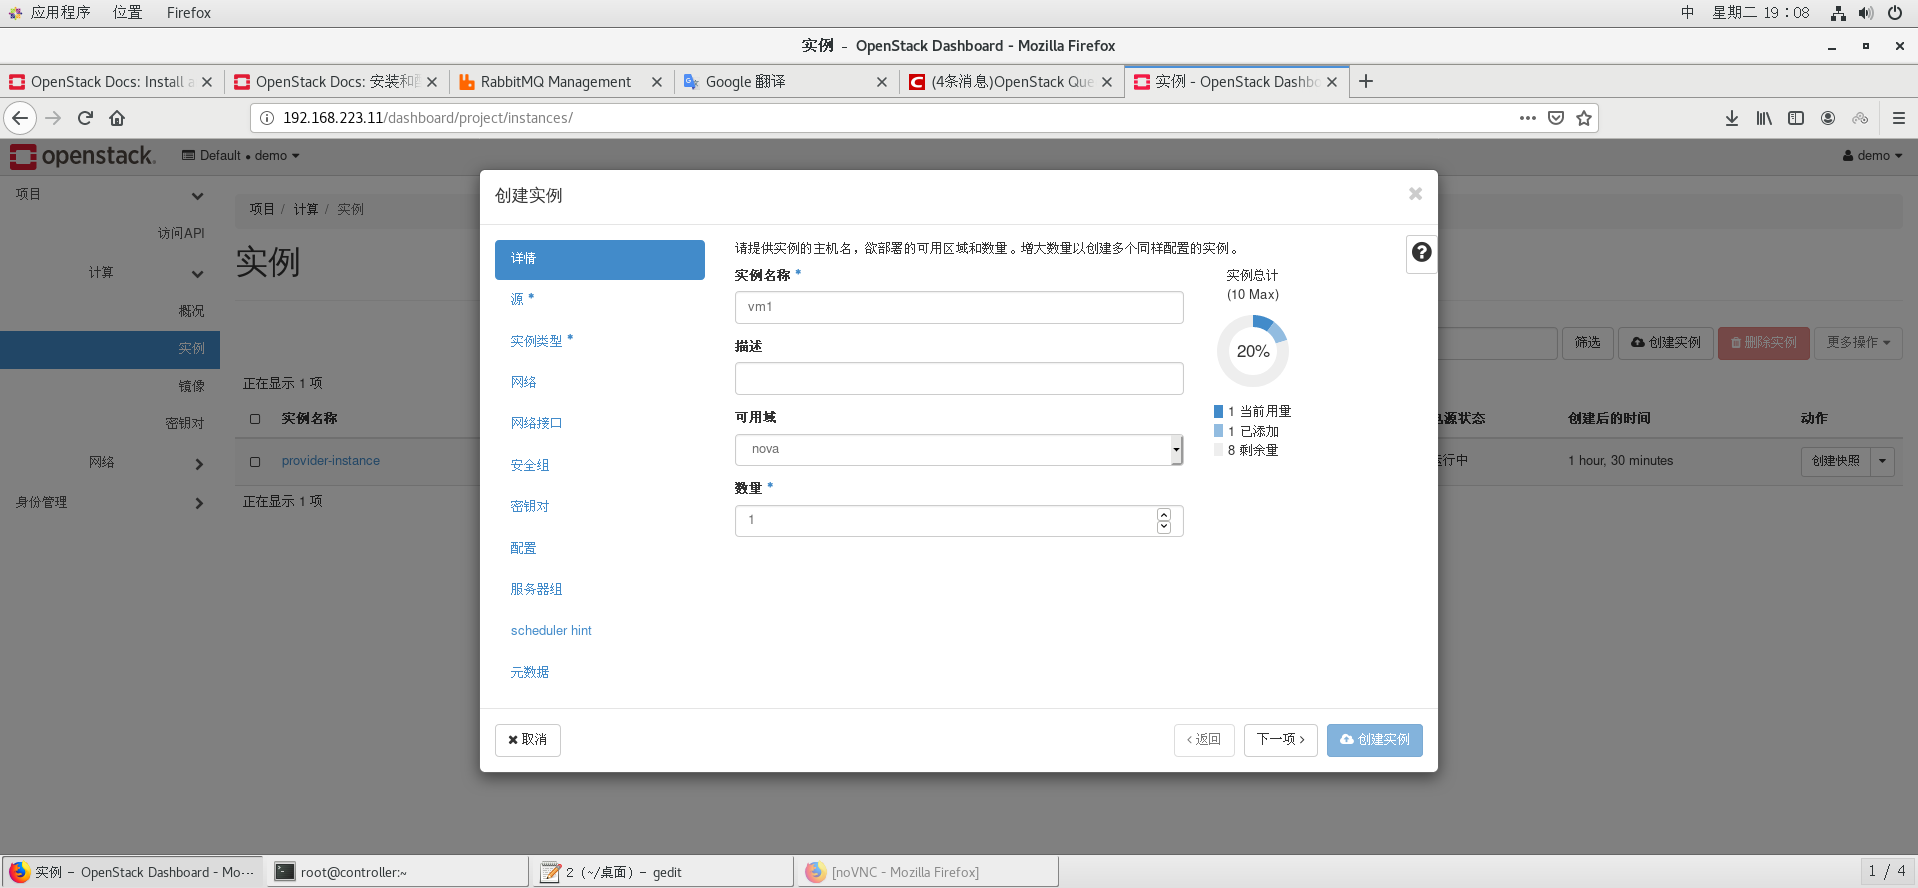Open volume control in system tray
Image resolution: width=1918 pixels, height=888 pixels.
click(x=1866, y=13)
